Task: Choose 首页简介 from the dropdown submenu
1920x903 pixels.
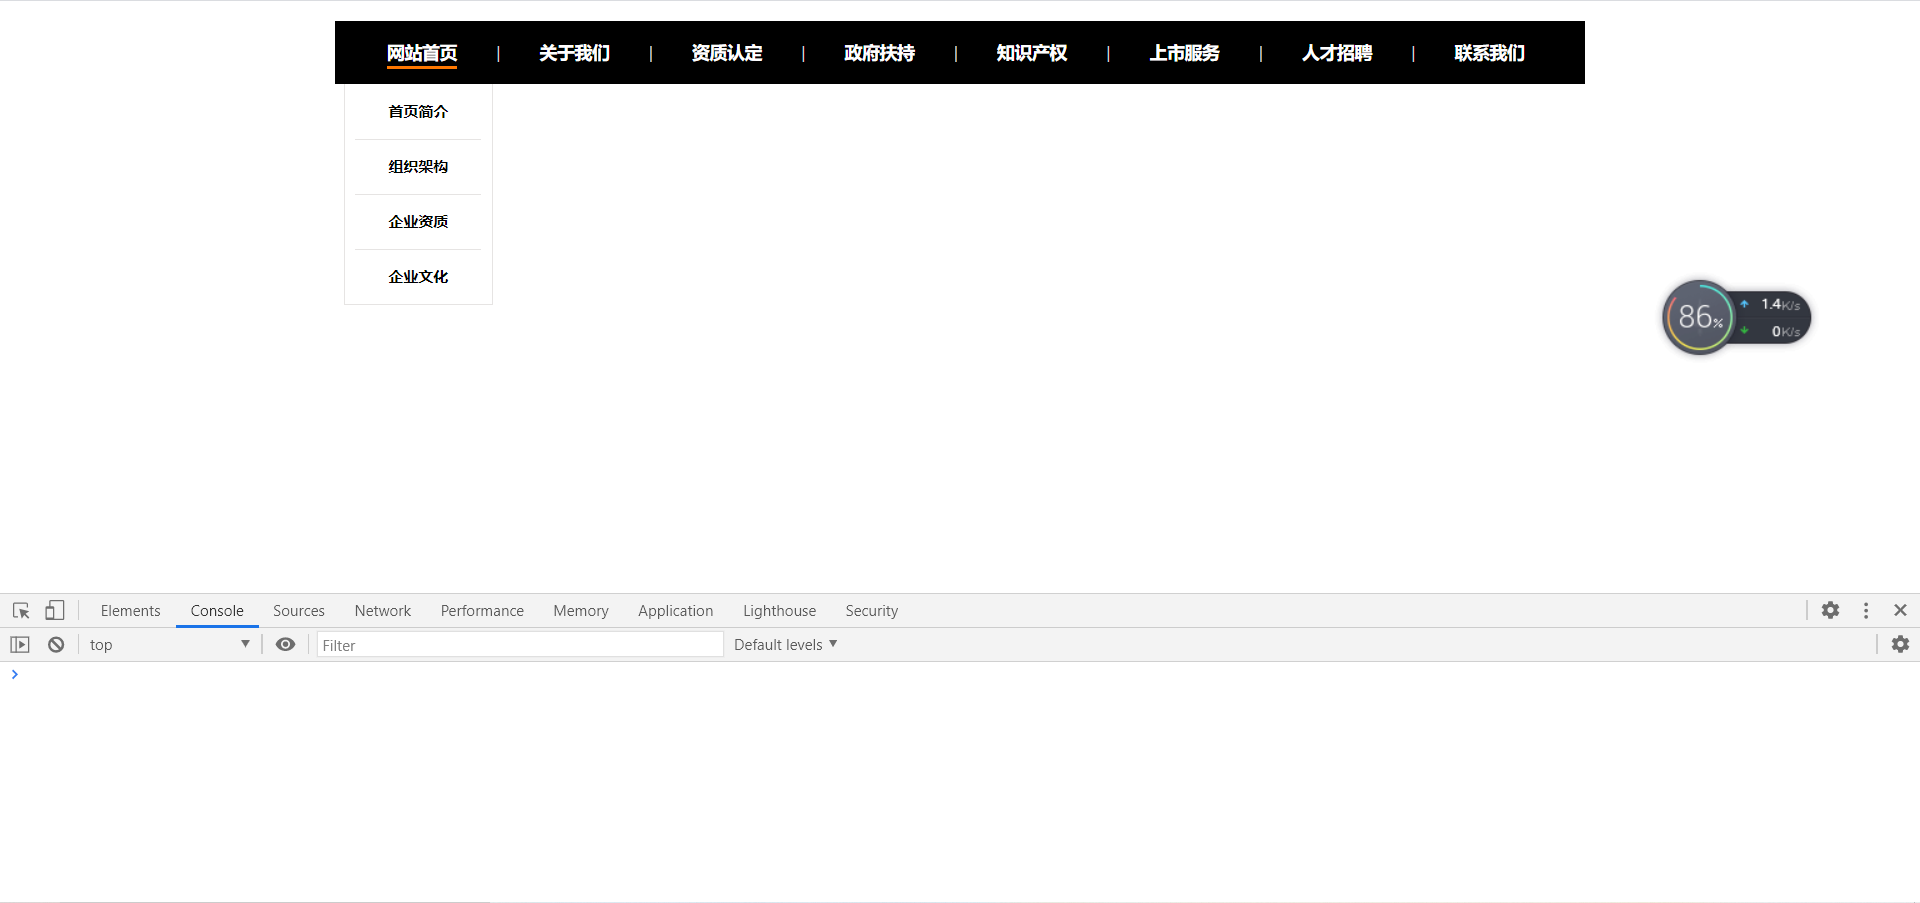Action: coord(418,112)
